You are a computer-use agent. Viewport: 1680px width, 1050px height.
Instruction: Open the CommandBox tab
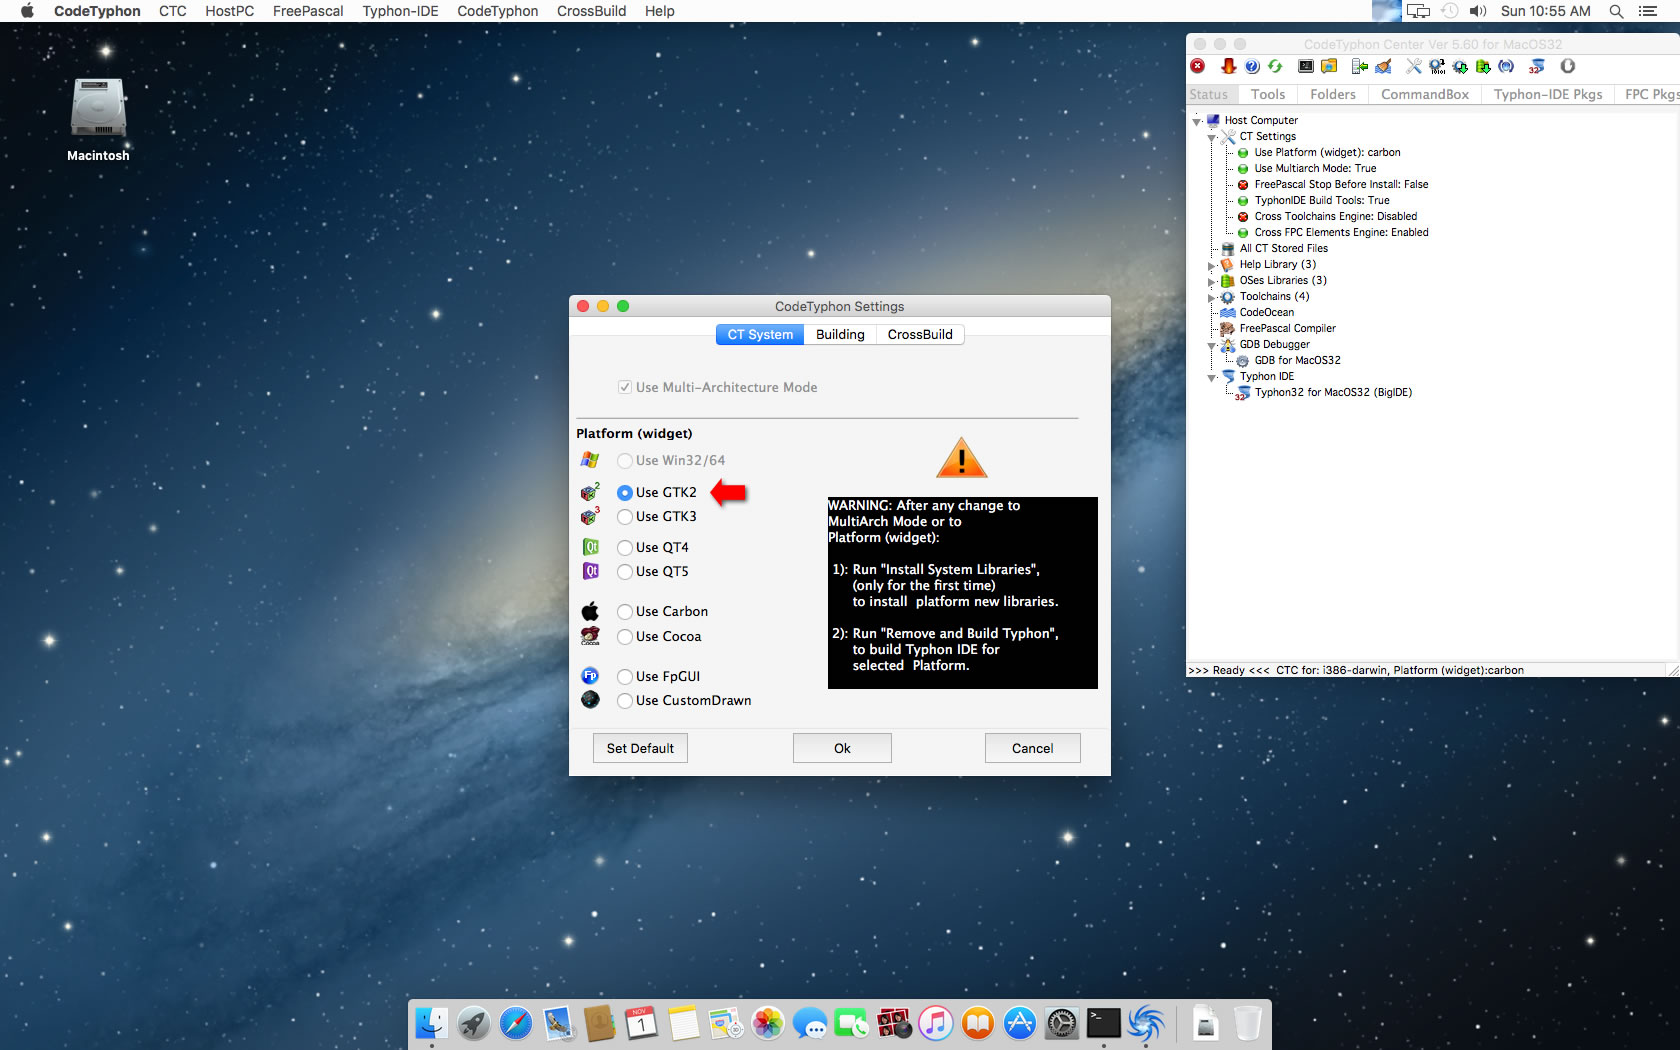(x=1425, y=94)
